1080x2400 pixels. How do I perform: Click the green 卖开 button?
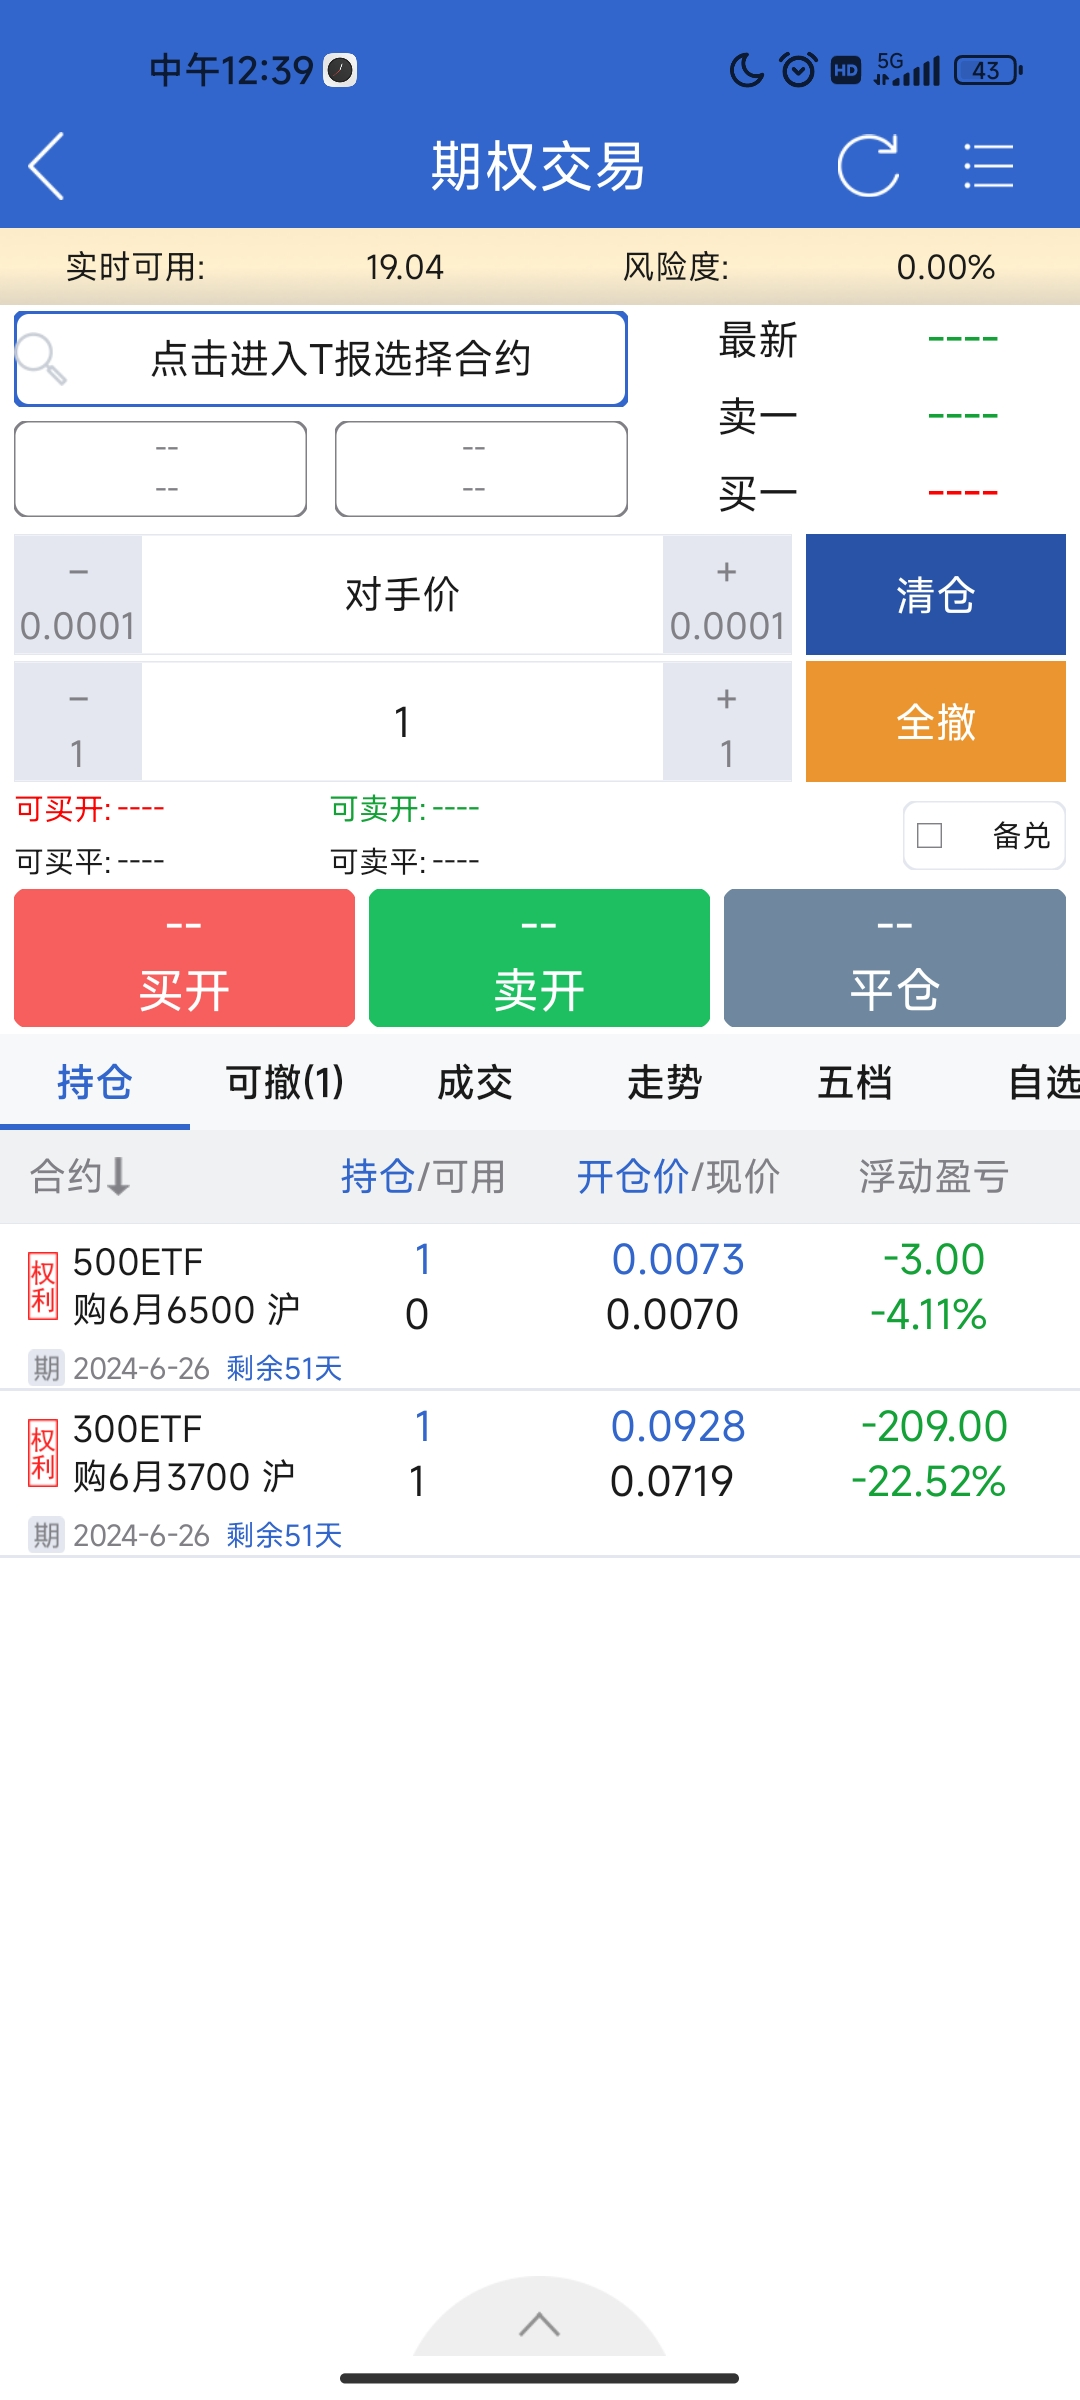point(539,958)
